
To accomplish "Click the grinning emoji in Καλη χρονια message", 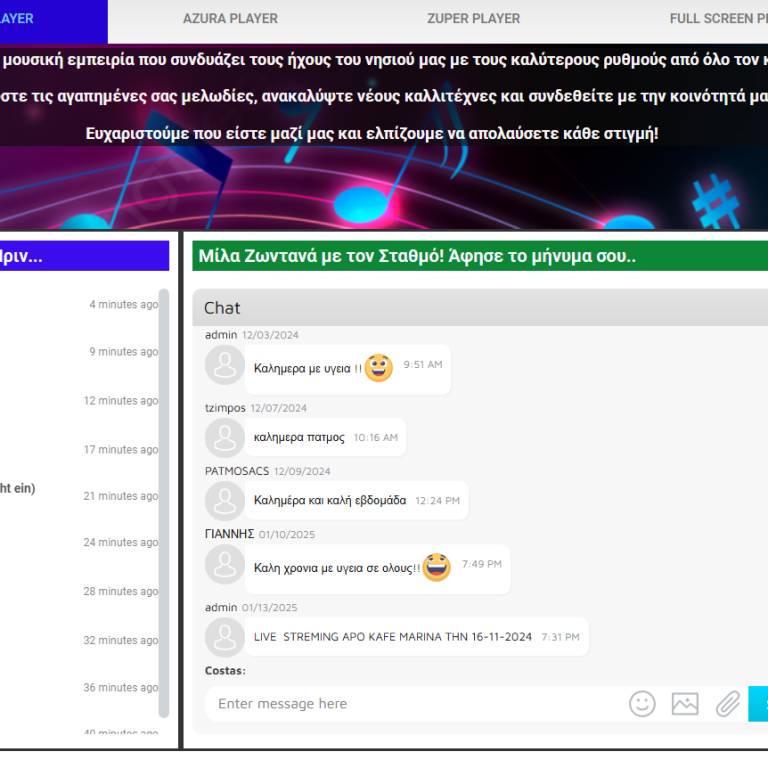I will coord(436,567).
